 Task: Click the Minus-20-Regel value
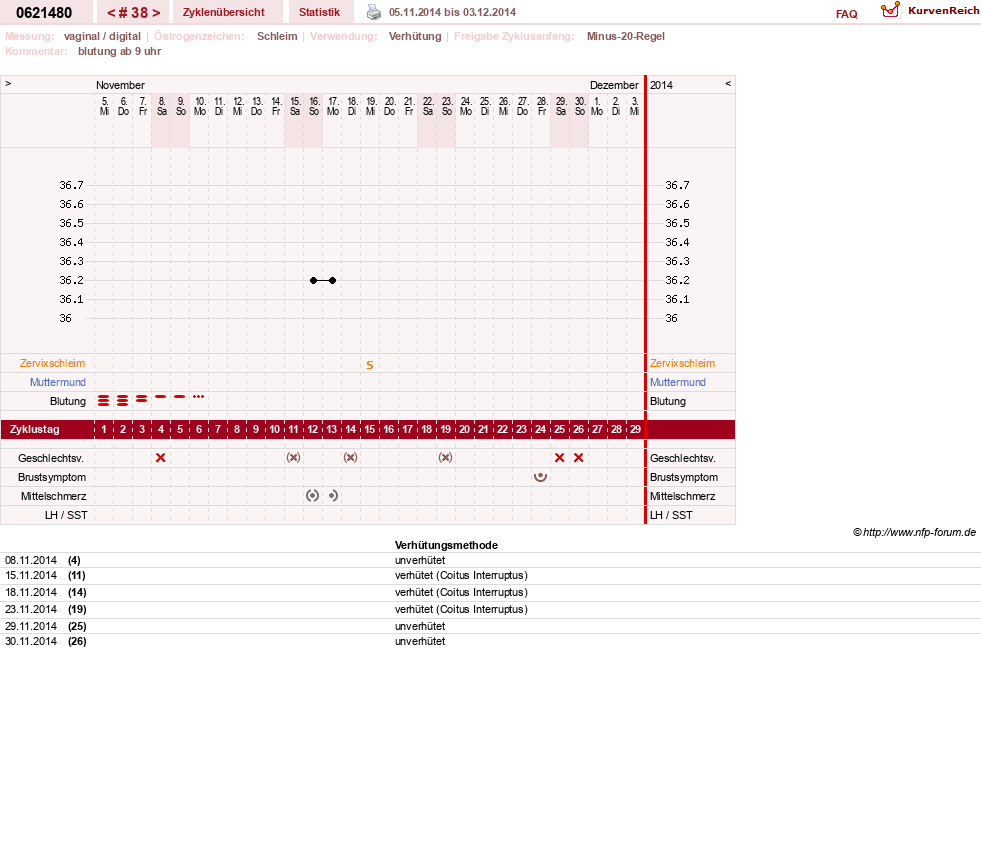point(626,36)
